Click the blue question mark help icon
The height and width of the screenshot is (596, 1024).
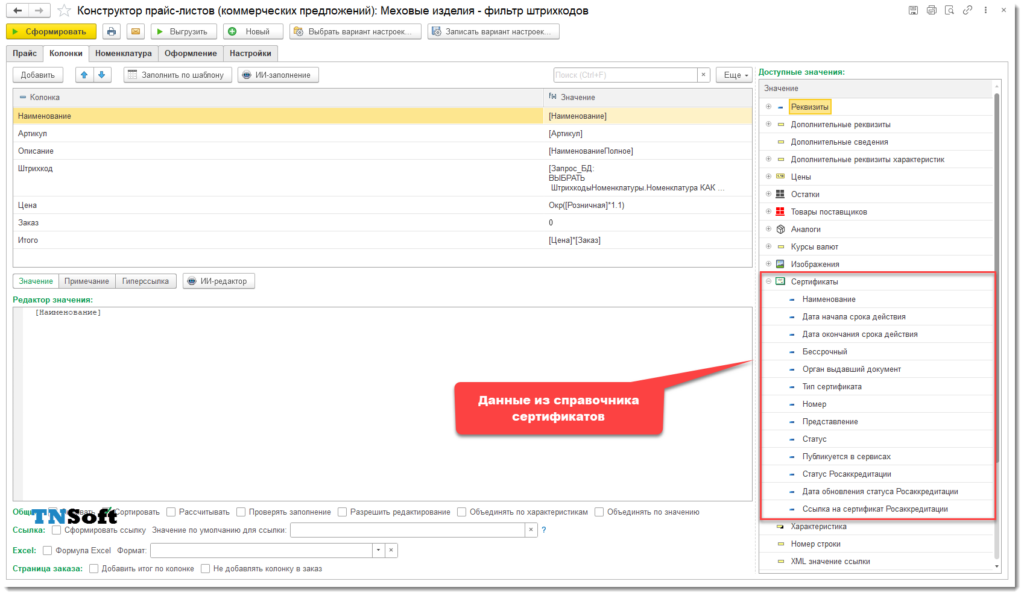click(x=543, y=530)
